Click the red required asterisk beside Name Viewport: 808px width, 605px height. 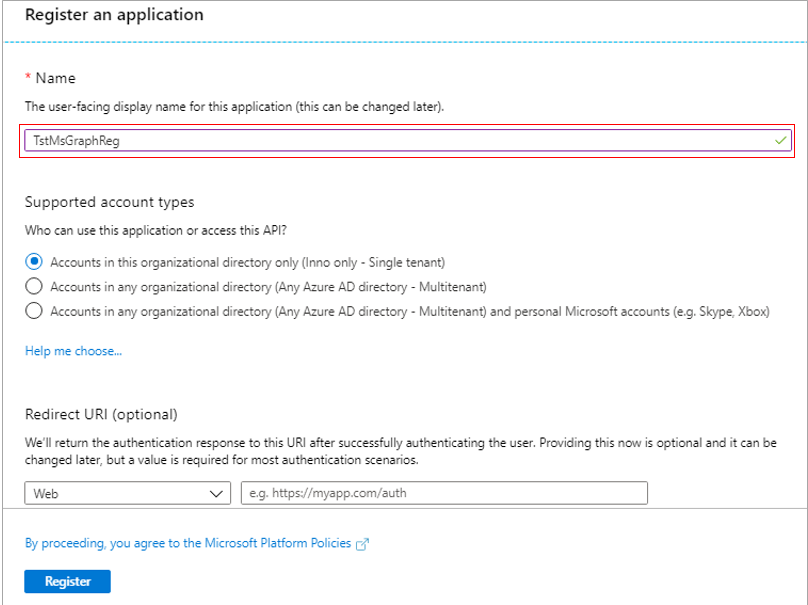(x=28, y=77)
